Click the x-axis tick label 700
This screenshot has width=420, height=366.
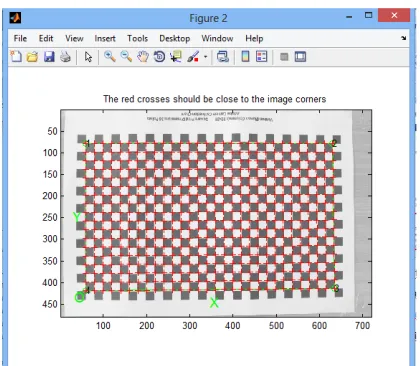pyautogui.click(x=362, y=326)
